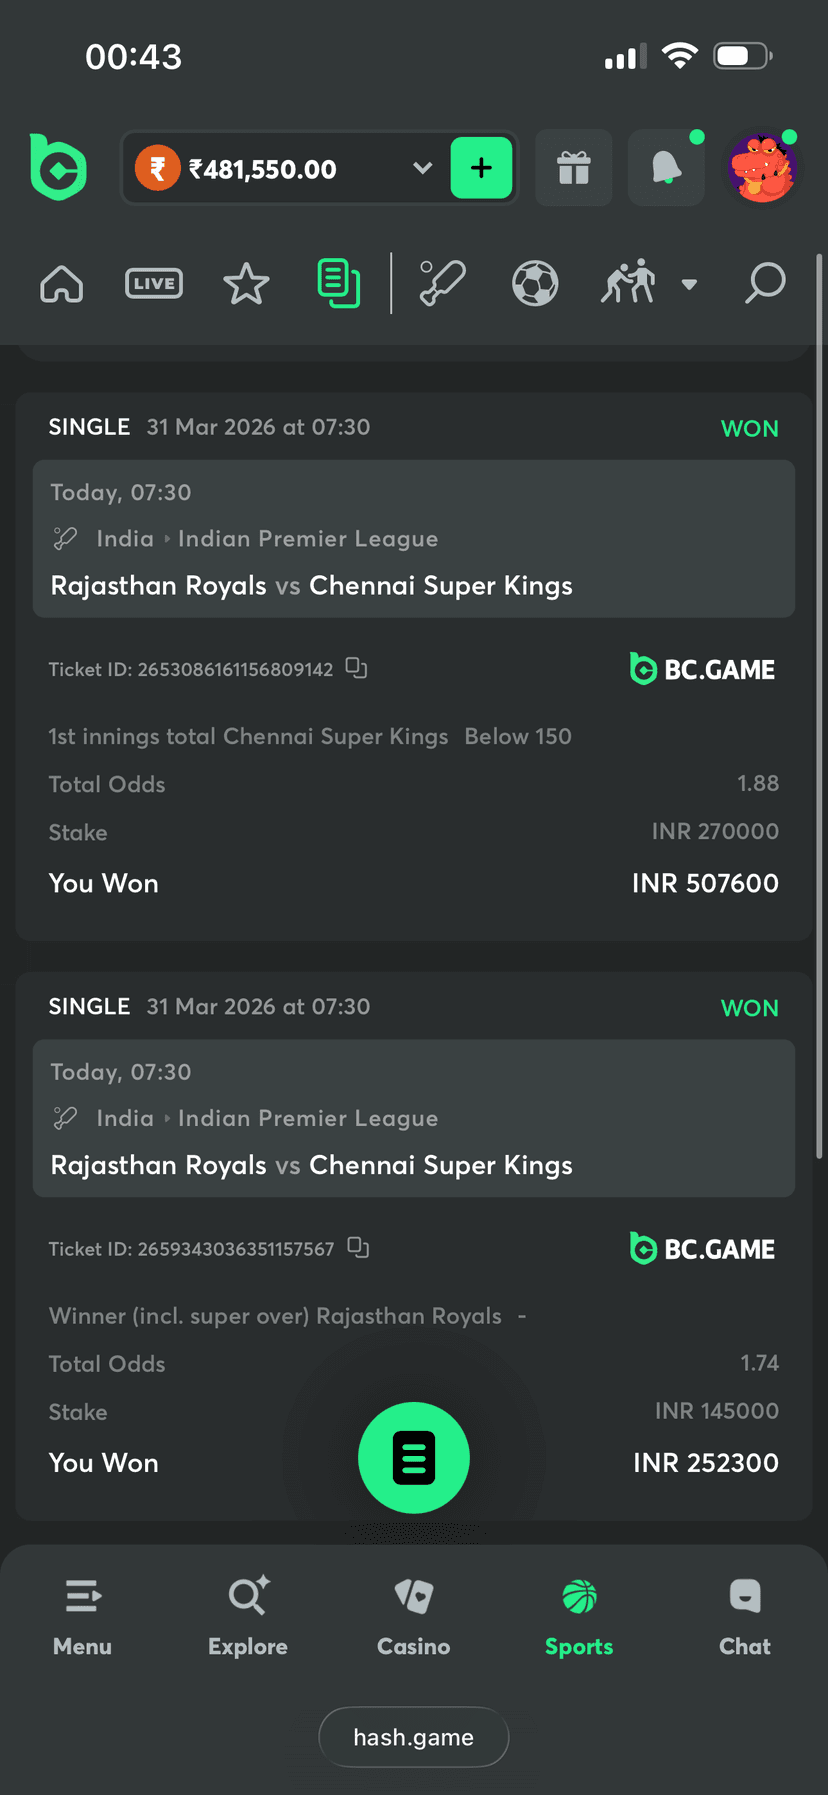Select the Live events icon
The width and height of the screenshot is (828, 1795).
(153, 283)
